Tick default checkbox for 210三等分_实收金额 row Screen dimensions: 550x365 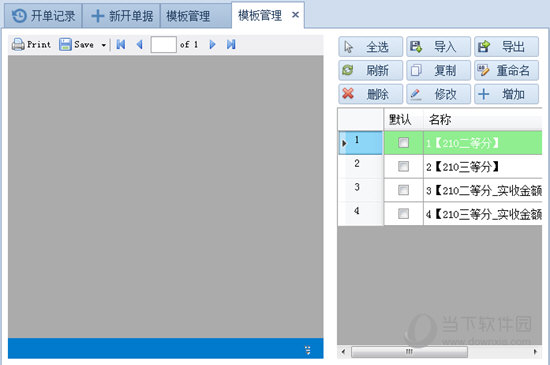(x=403, y=214)
